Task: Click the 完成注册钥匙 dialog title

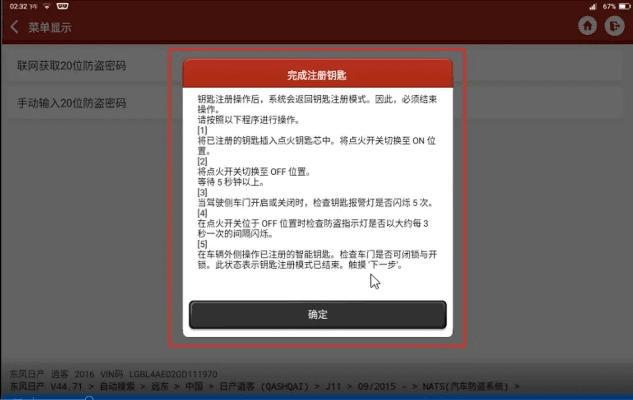Action: coord(317,75)
